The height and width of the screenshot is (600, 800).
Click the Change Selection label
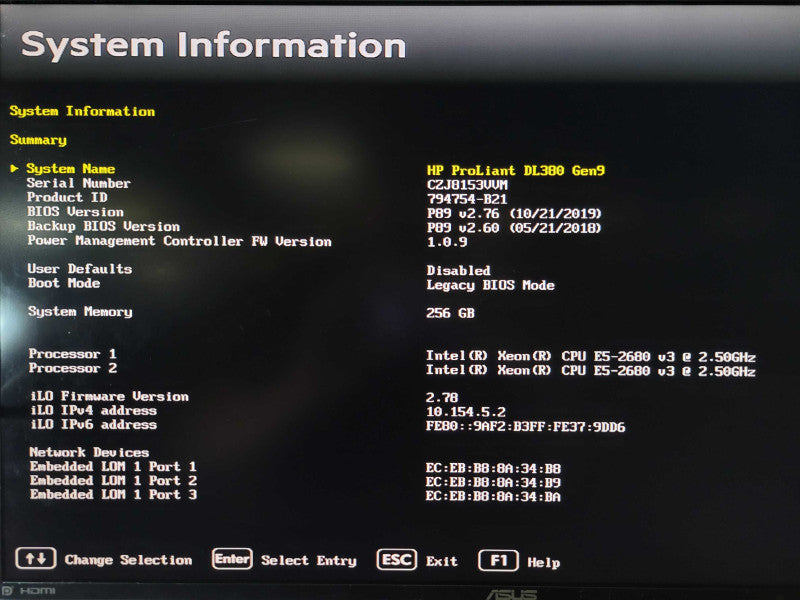click(x=128, y=560)
